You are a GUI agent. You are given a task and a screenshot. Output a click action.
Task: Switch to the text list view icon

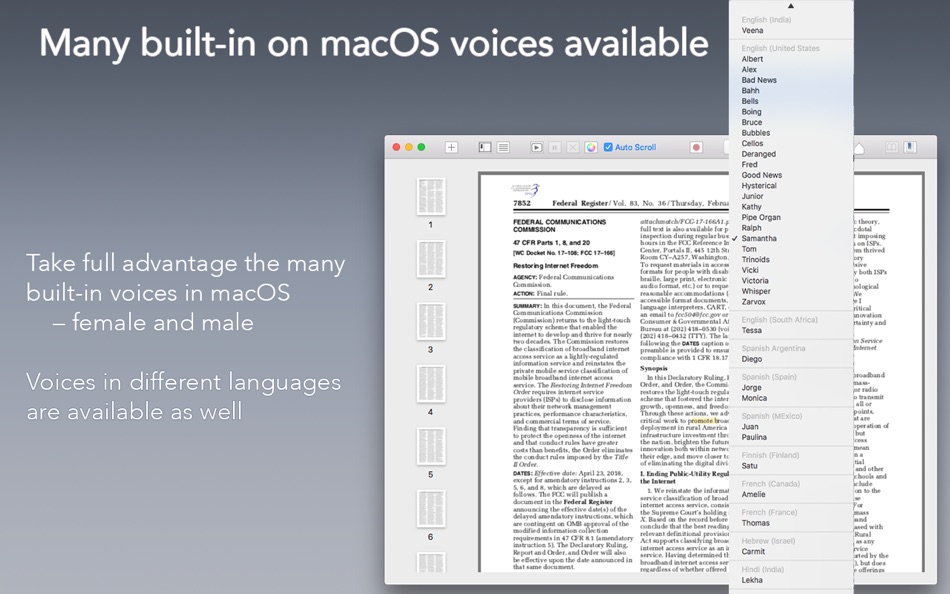click(x=503, y=147)
